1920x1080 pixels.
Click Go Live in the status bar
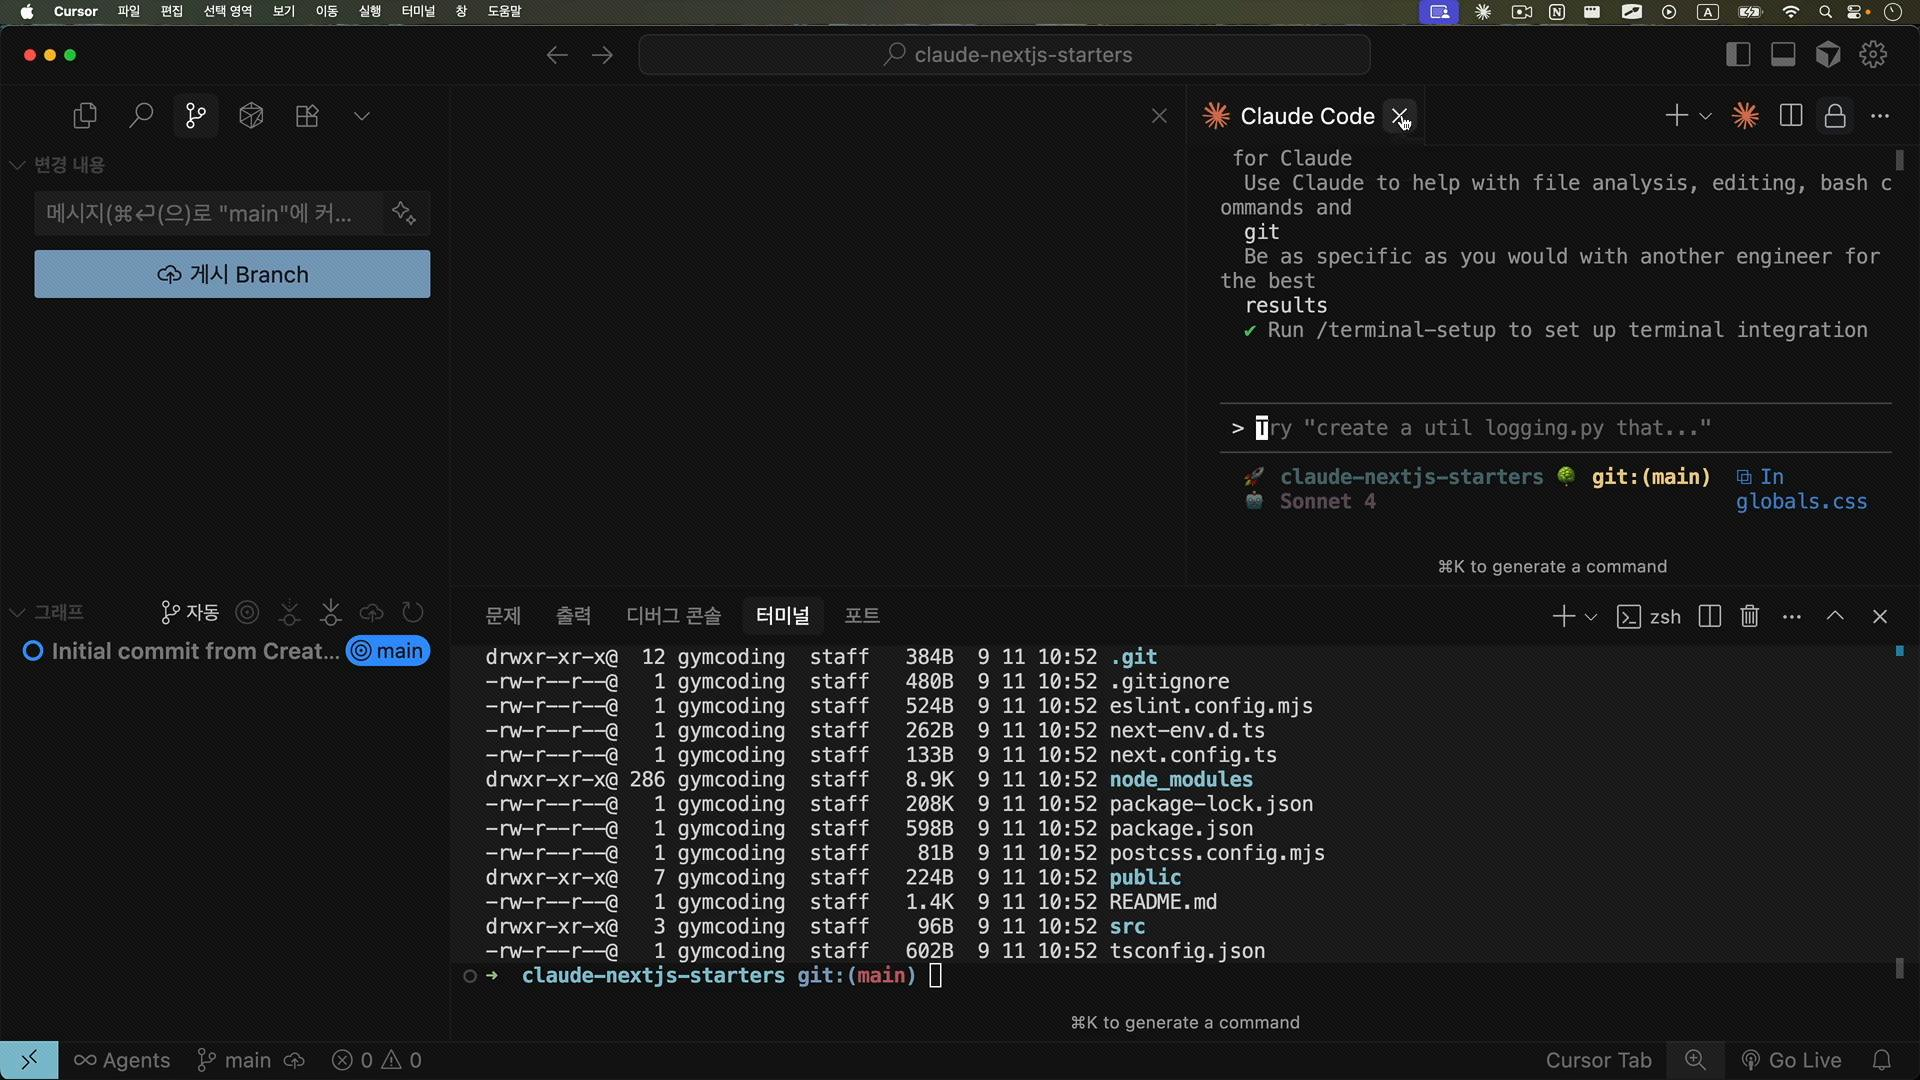pos(1791,1060)
